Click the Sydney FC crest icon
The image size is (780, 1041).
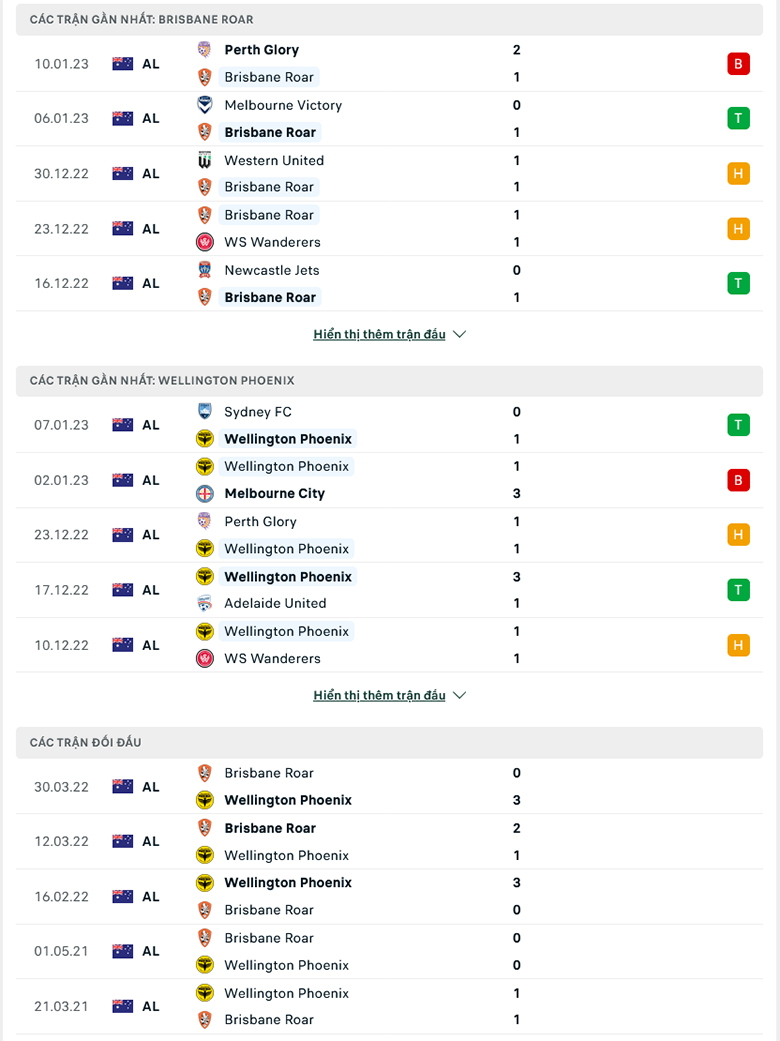[205, 411]
